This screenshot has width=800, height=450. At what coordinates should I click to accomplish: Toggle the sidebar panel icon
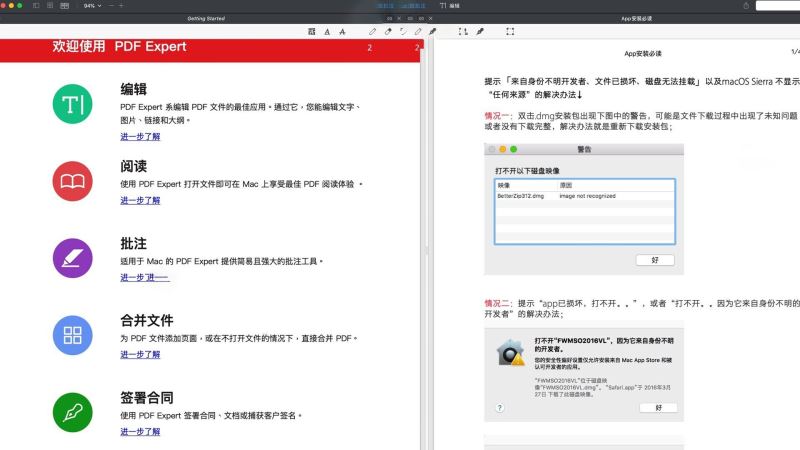[36, 6]
